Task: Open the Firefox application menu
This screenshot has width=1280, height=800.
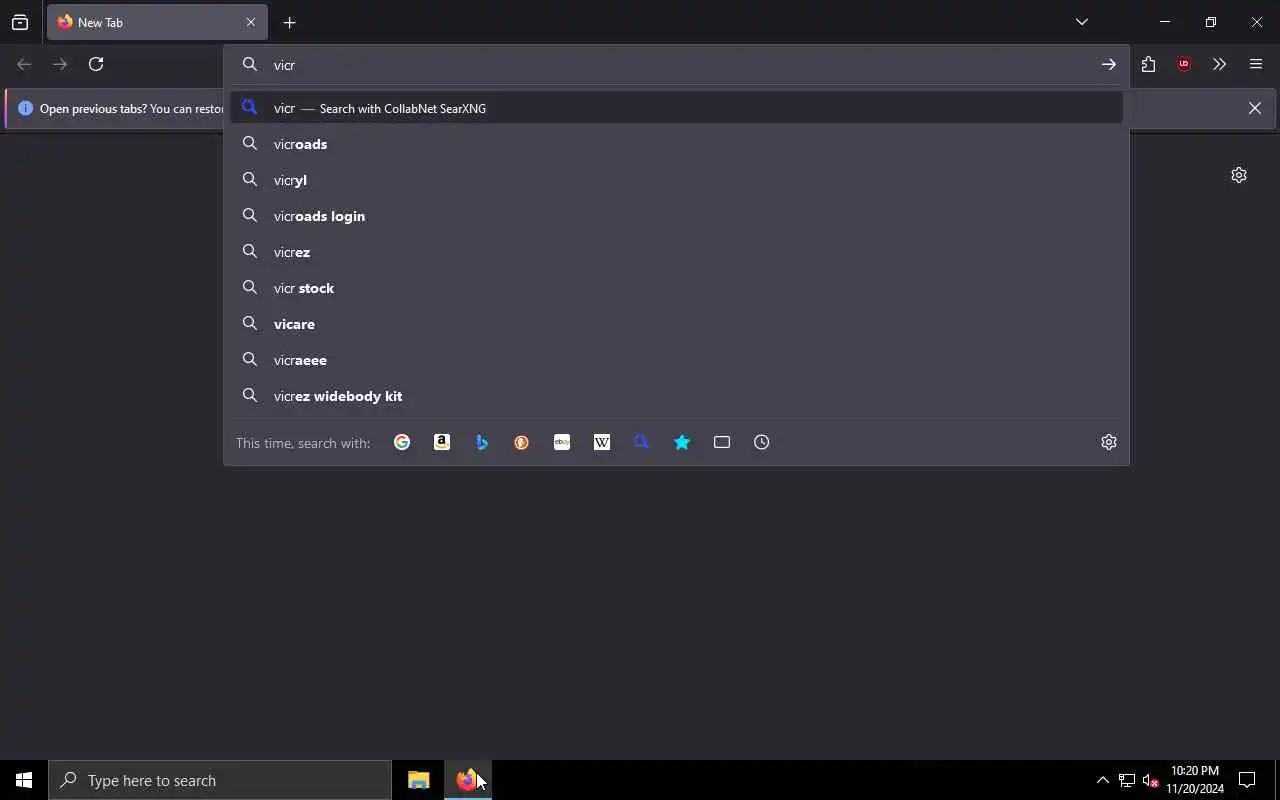Action: pos(1256,64)
